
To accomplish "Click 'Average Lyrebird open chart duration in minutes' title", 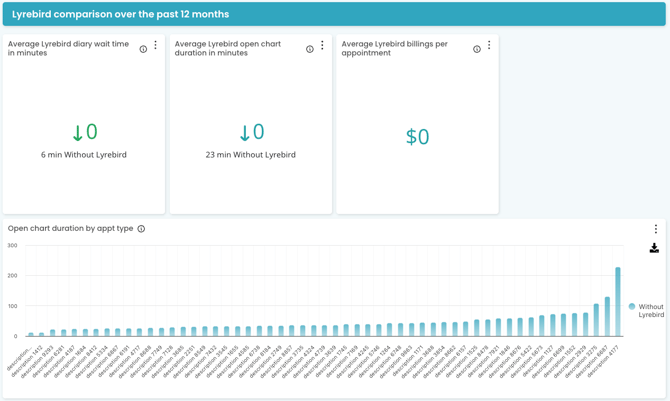I will [228, 48].
